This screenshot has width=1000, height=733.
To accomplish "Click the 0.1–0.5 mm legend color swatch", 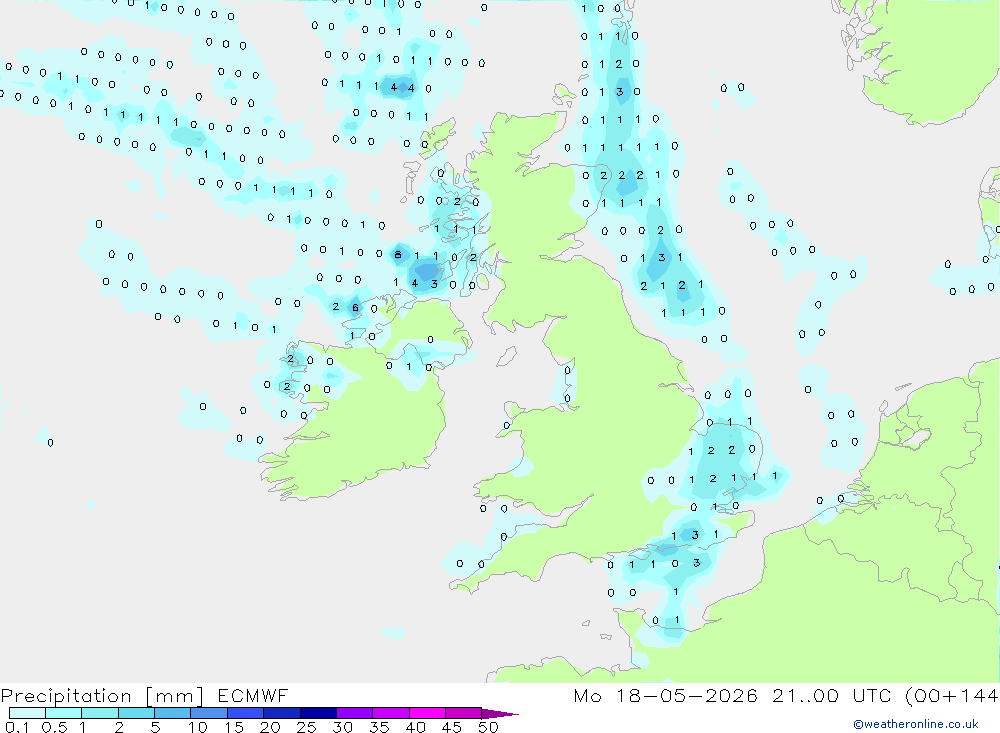I will click(x=27, y=713).
